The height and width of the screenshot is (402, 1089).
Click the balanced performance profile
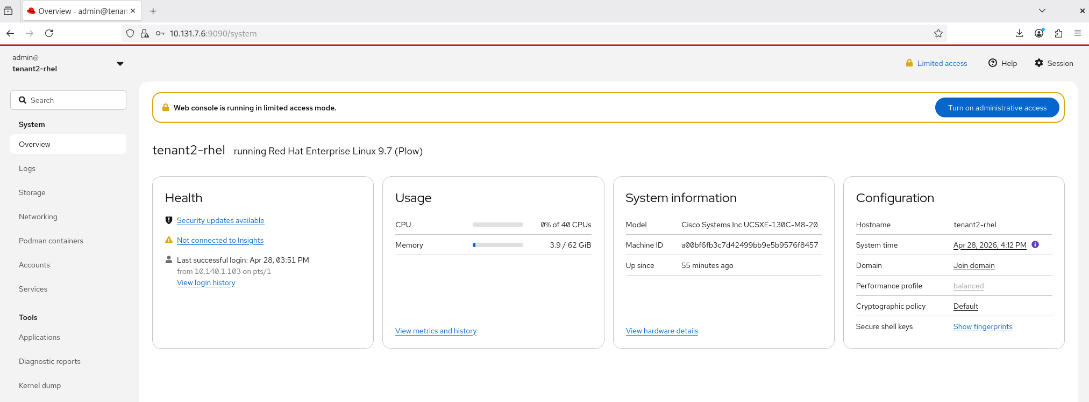click(968, 285)
